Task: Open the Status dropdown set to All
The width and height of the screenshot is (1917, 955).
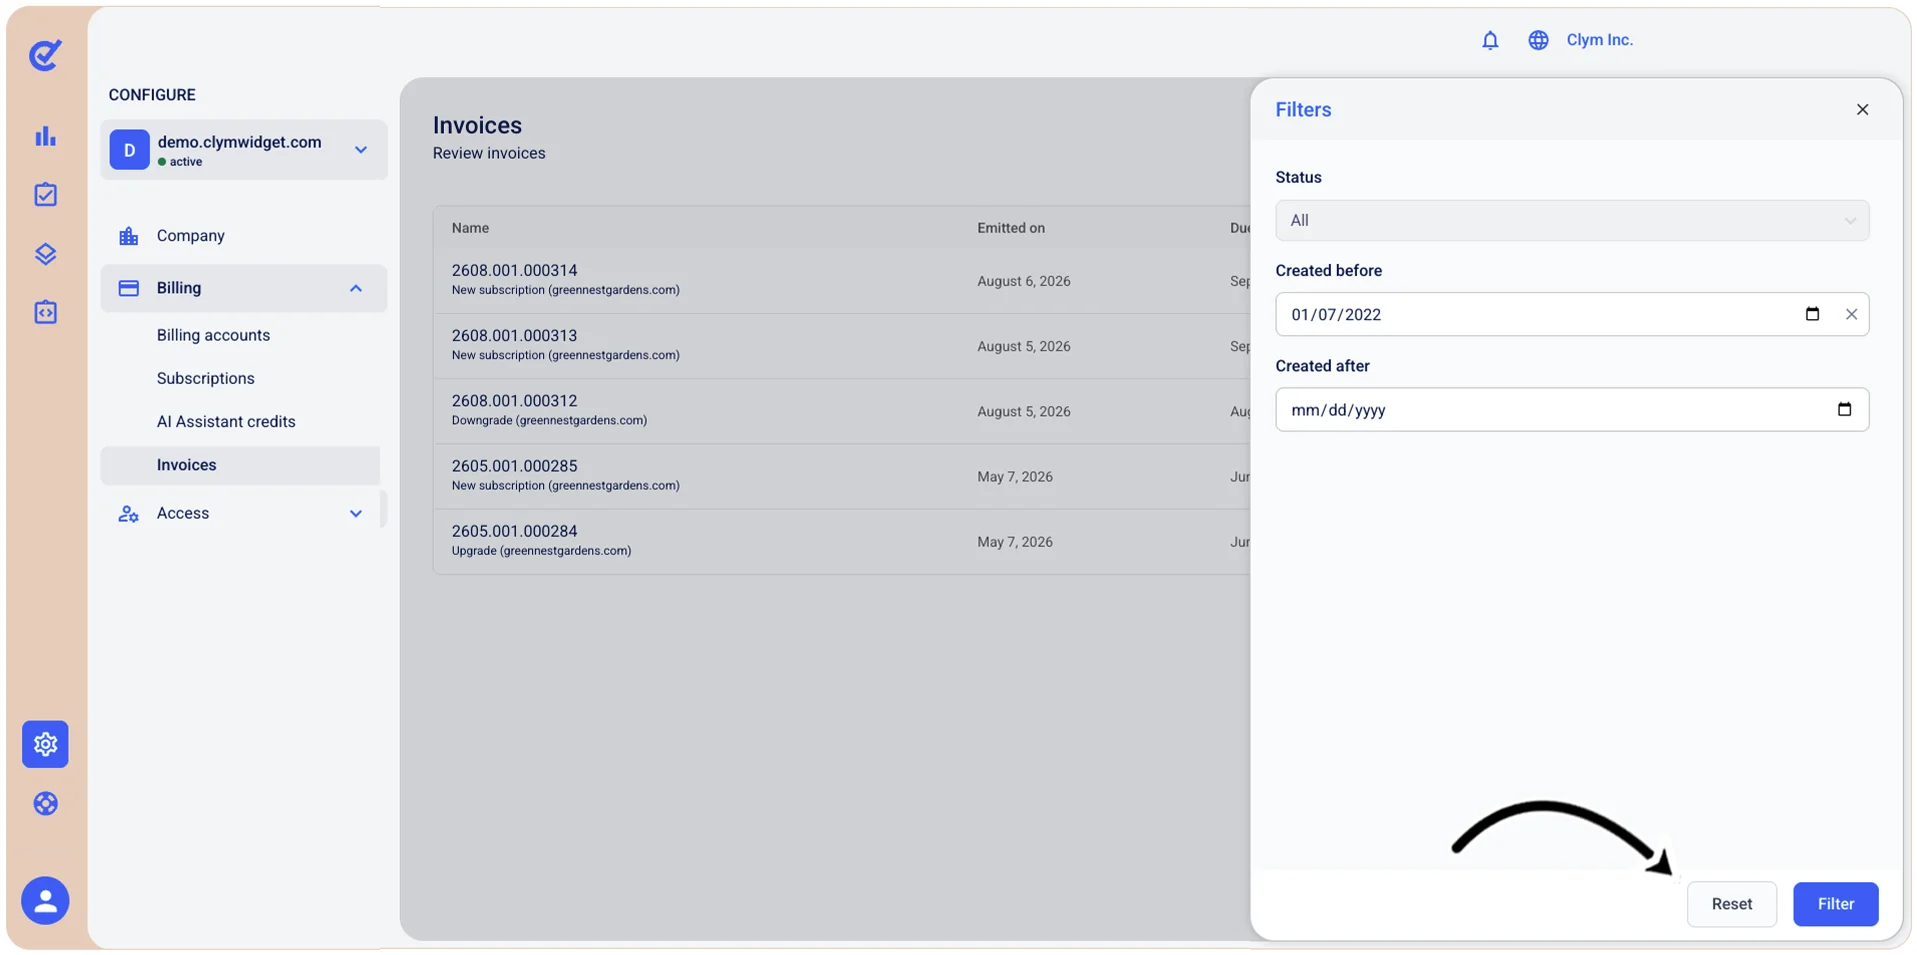Action: pyautogui.click(x=1571, y=220)
